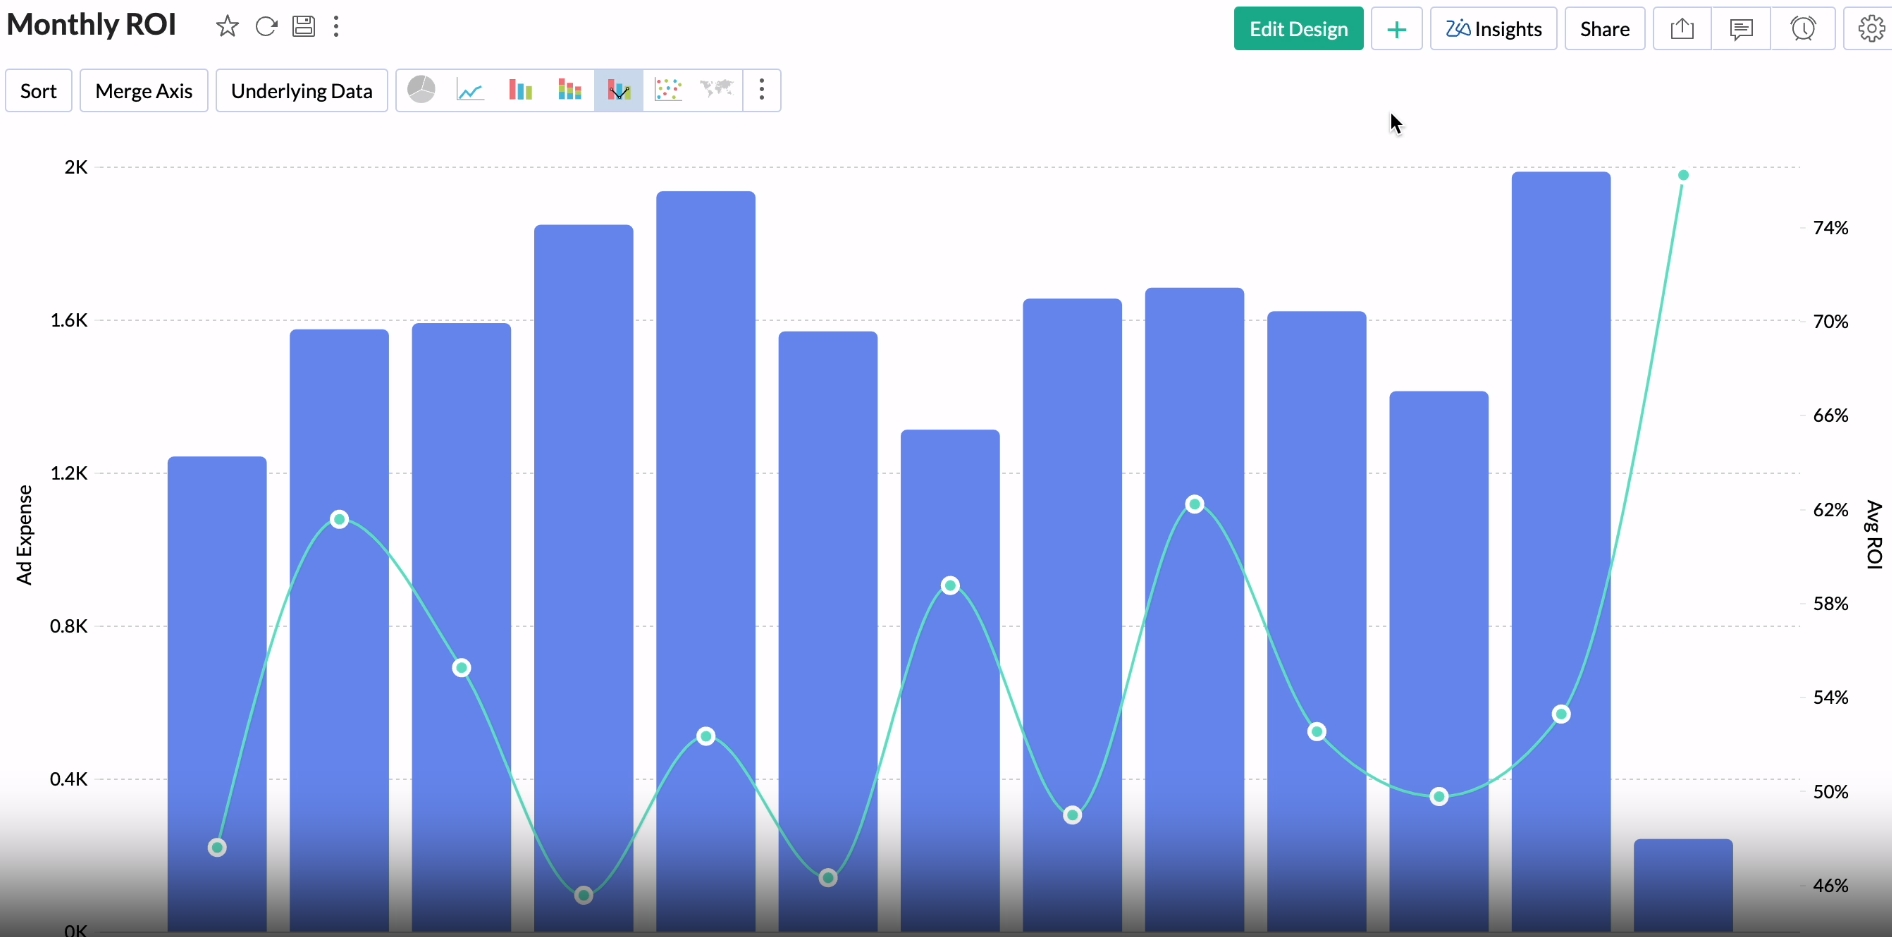
Task: Refresh the report with the reload icon
Action: coord(266,27)
